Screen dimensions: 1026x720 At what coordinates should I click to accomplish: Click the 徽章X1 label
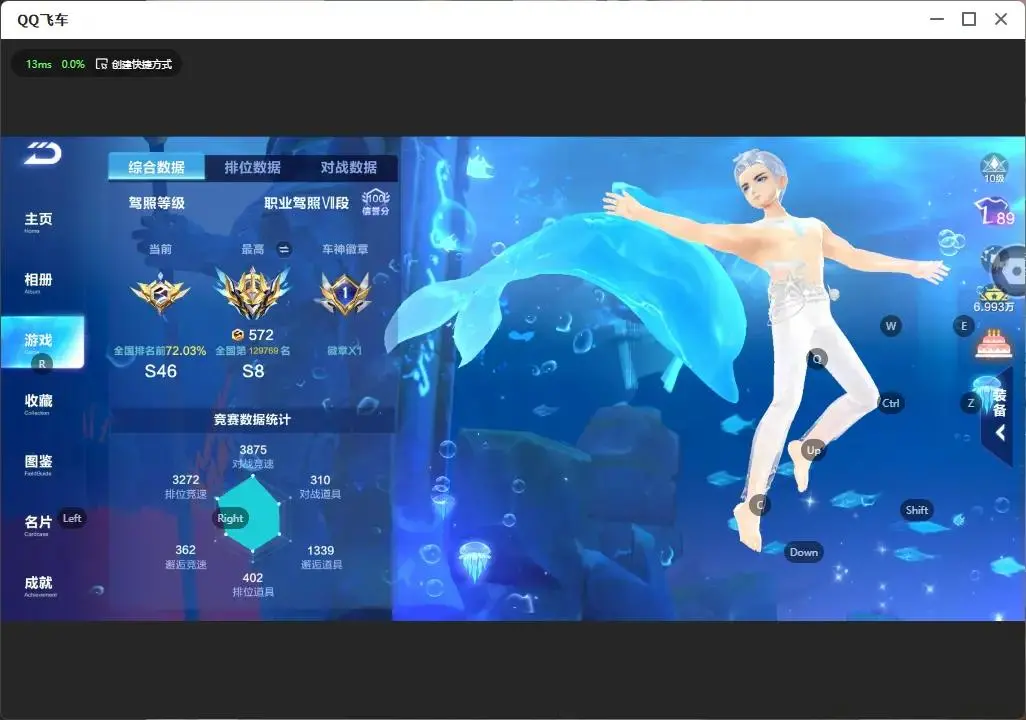(x=345, y=351)
